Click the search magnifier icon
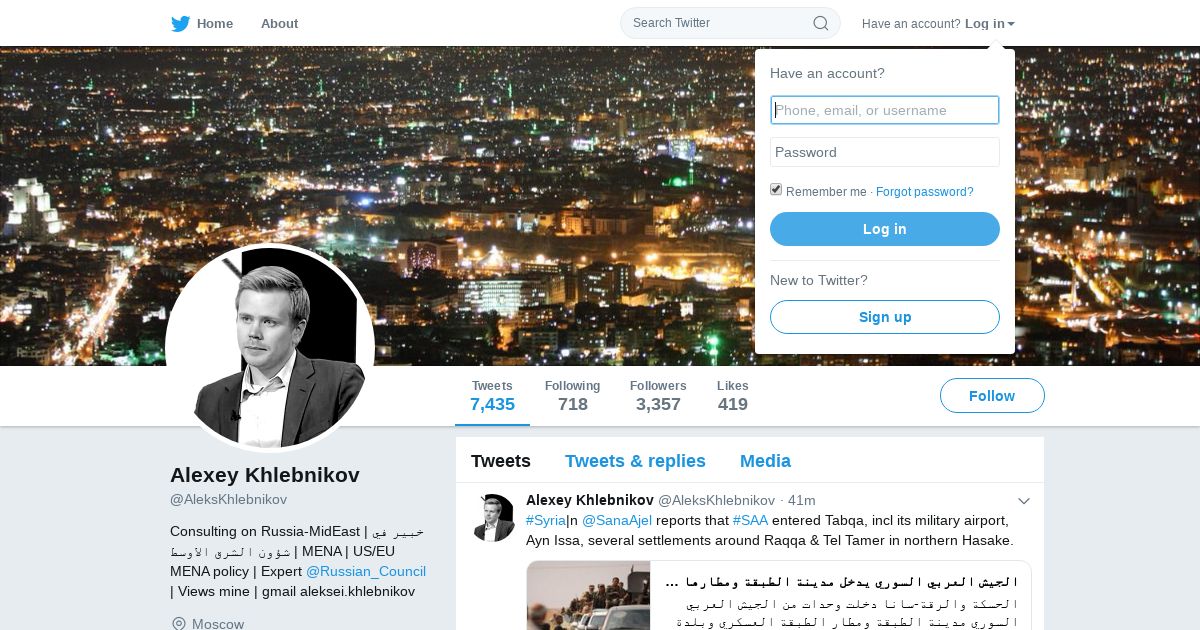Image resolution: width=1200 pixels, height=630 pixels. 820,23
